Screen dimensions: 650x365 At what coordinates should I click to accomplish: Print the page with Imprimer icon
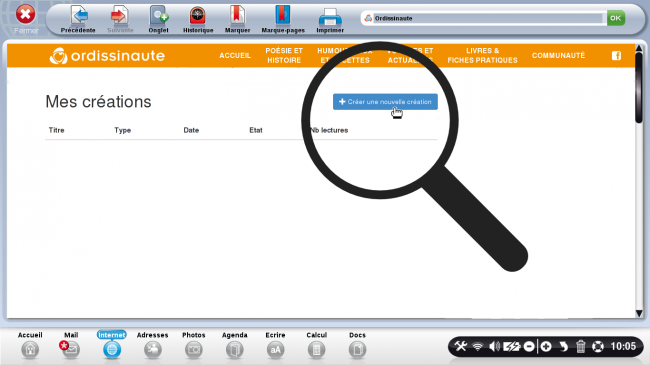(x=330, y=17)
